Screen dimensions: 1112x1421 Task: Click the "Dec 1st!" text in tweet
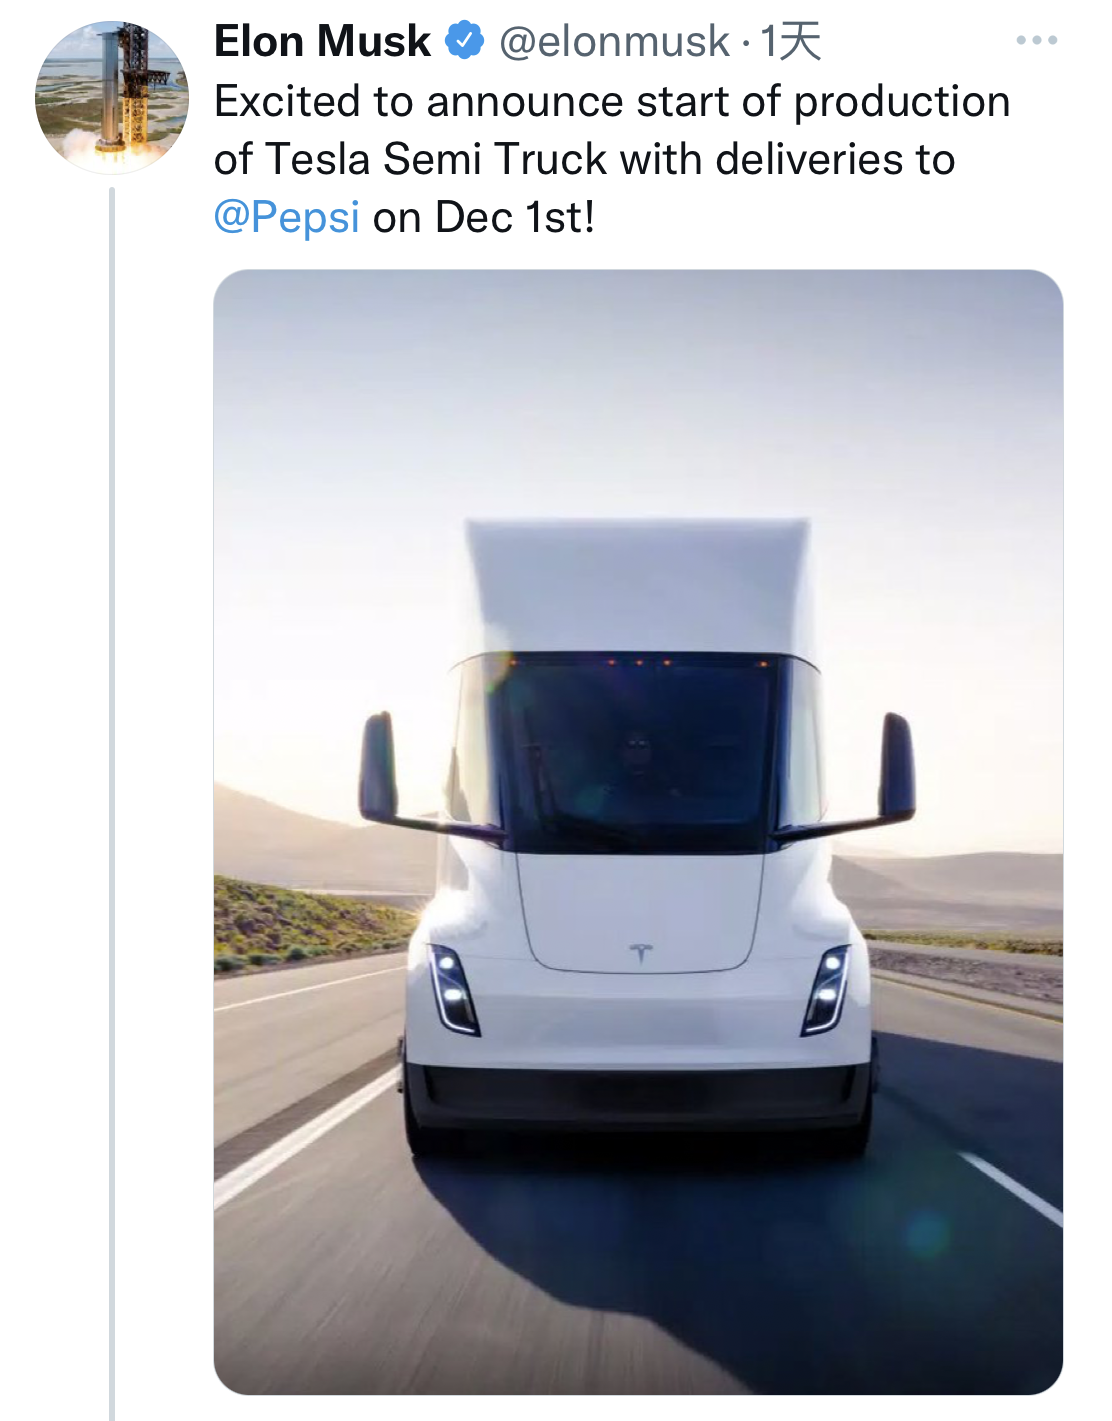point(515,217)
